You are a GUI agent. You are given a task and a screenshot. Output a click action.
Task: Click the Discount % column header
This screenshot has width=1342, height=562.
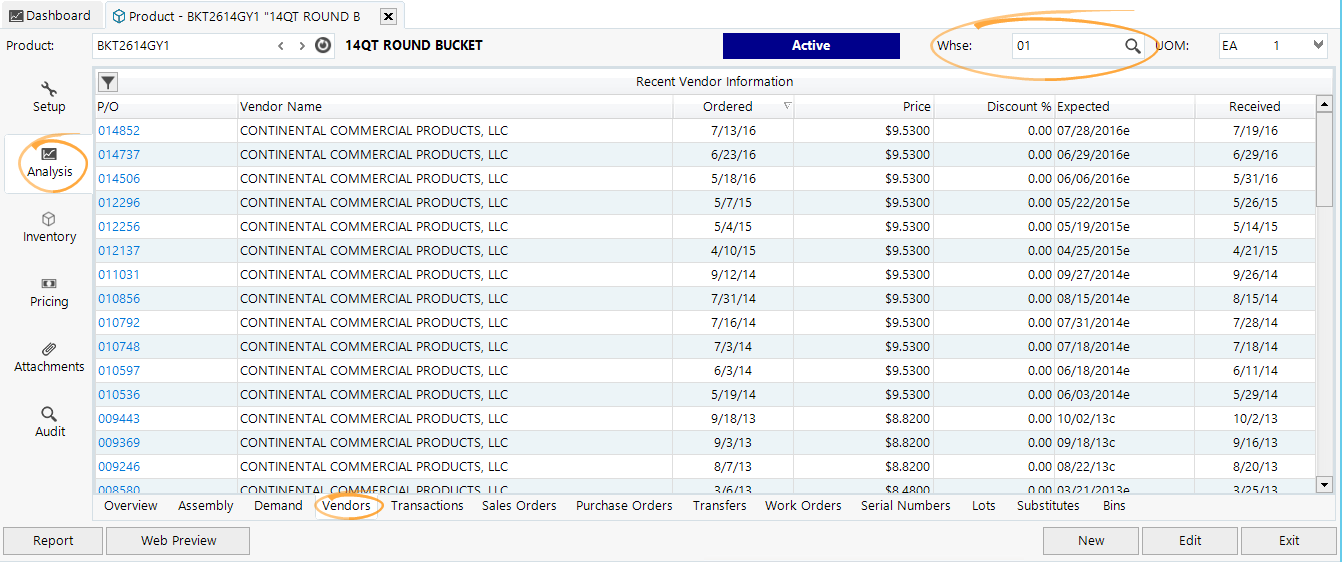point(994,106)
